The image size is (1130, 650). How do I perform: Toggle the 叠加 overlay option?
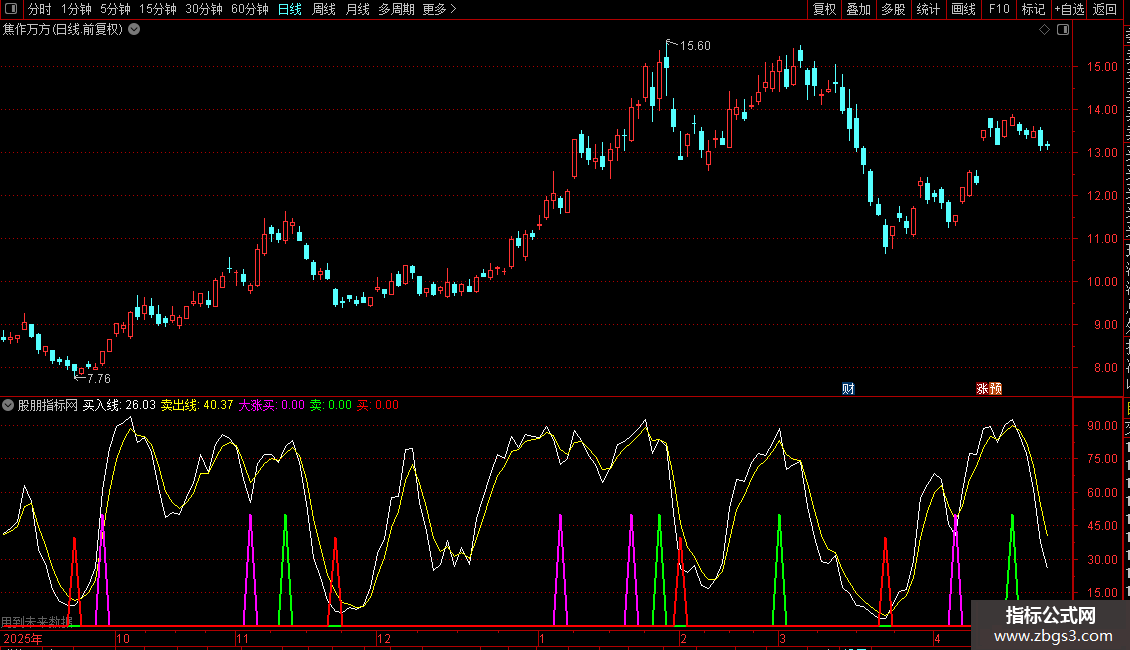858,9
